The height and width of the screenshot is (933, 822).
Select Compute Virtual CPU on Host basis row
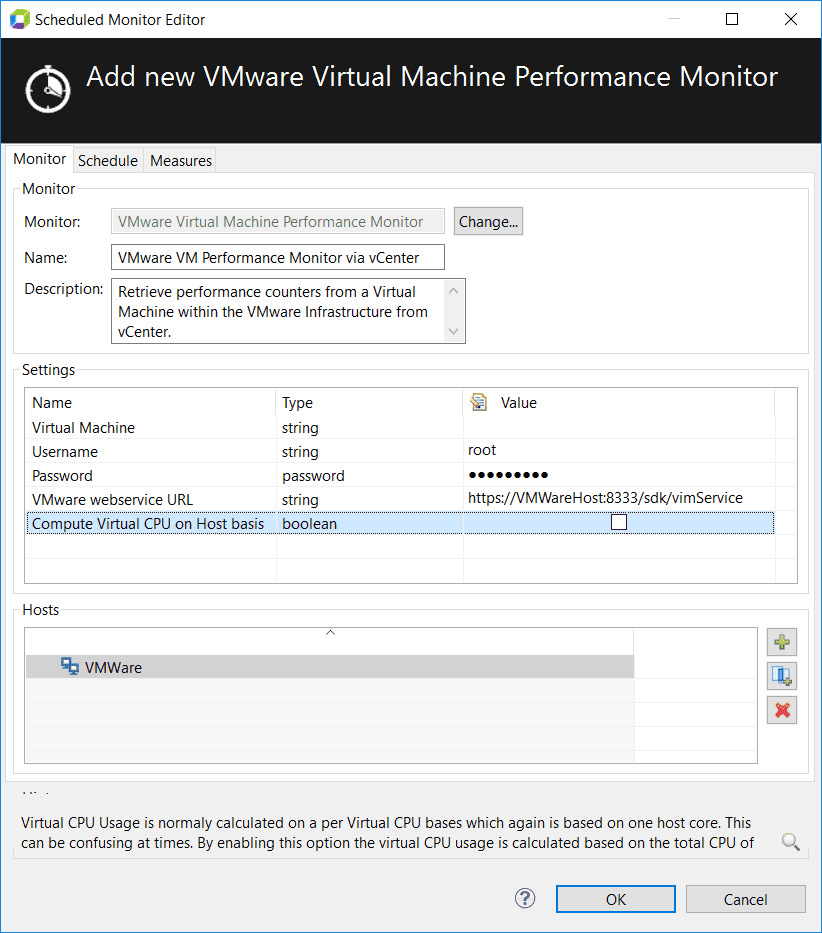click(x=400, y=523)
